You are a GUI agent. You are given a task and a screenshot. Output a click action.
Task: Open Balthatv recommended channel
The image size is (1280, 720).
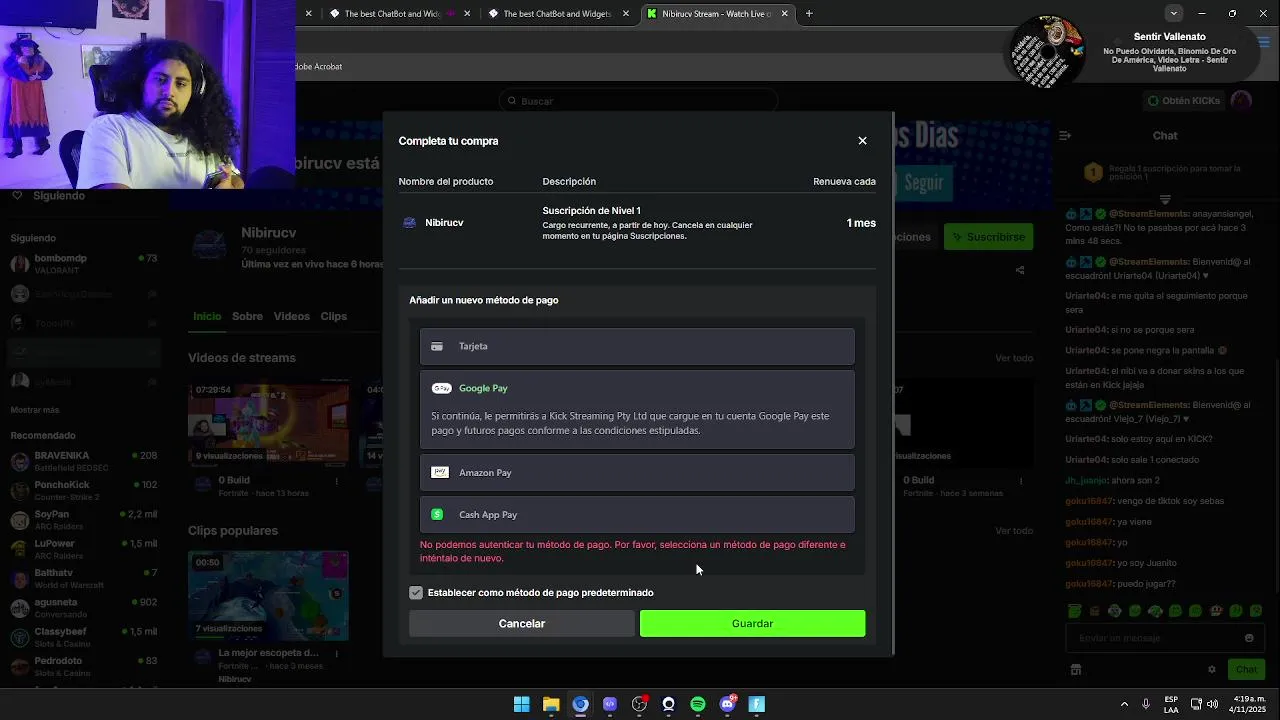click(x=85, y=578)
